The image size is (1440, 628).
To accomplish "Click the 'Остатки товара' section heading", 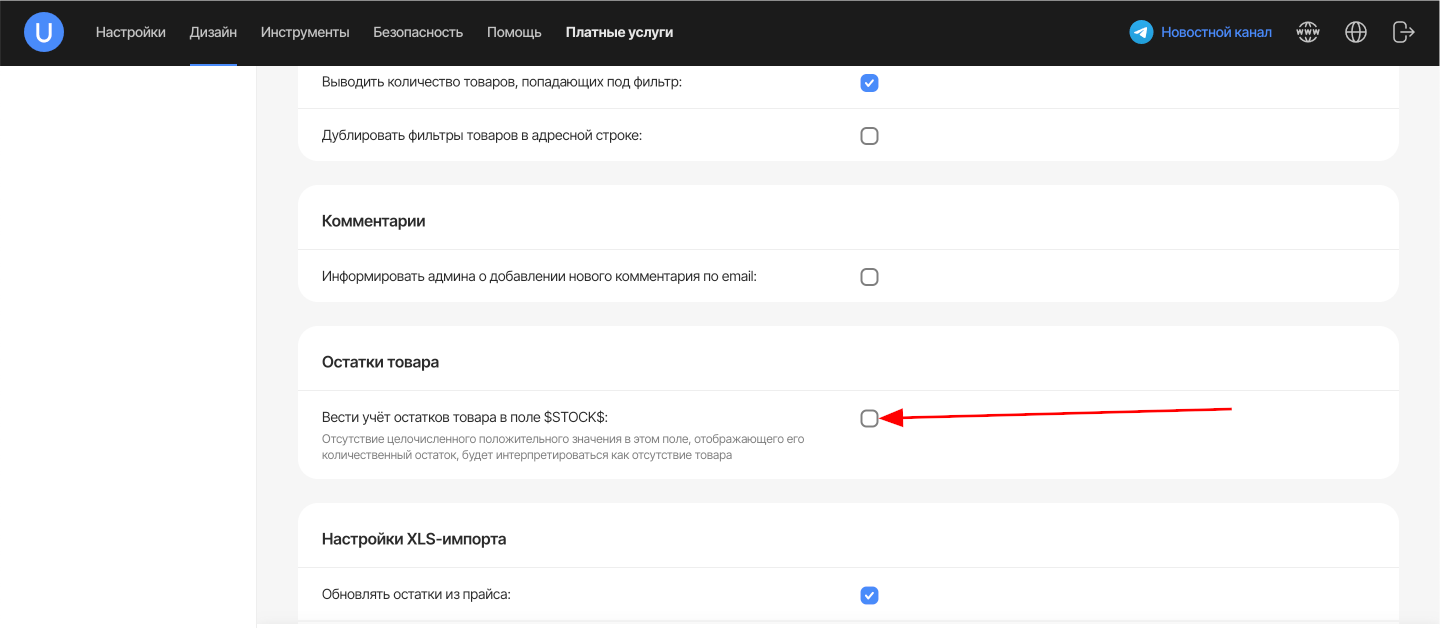I will tap(380, 362).
